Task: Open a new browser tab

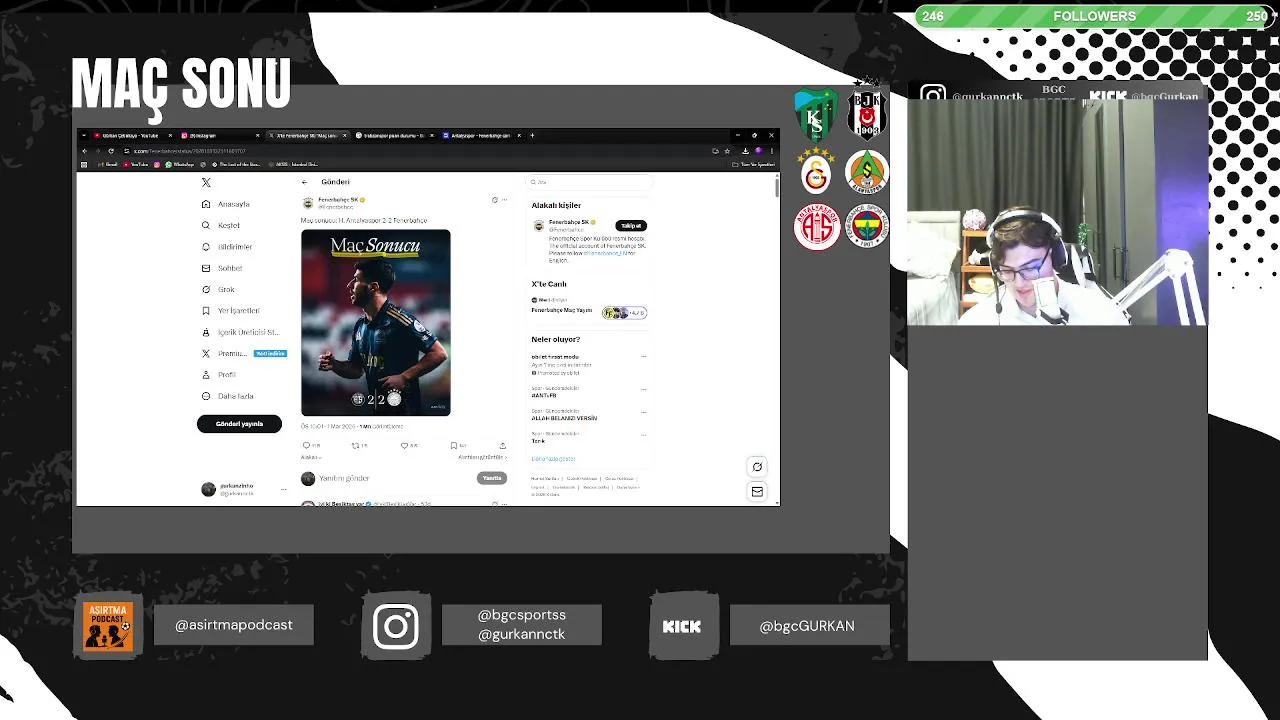Action: tap(532, 135)
